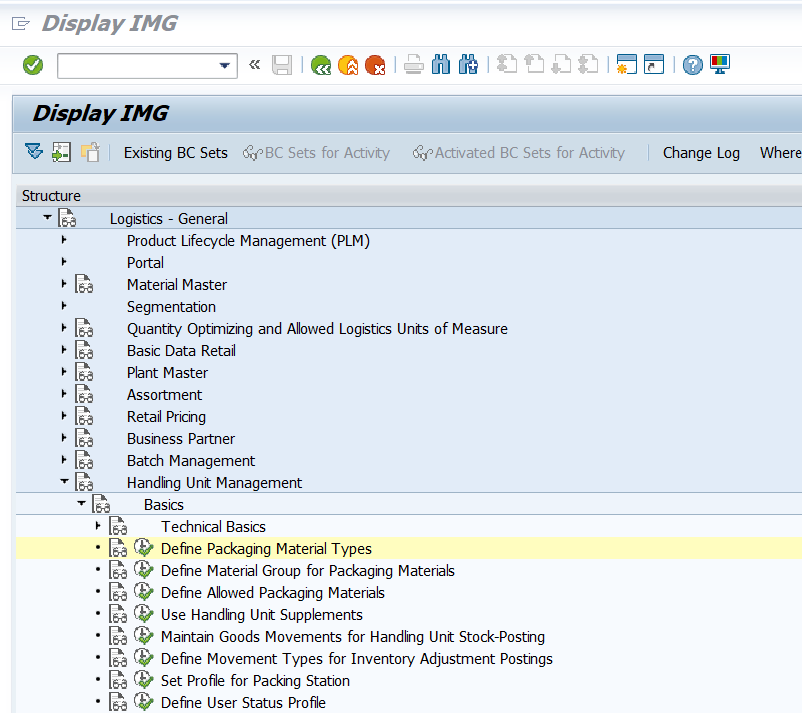Viewport: 802px width, 713px height.
Task: Select the Use Handling Unit Supplements text
Action: click(261, 615)
